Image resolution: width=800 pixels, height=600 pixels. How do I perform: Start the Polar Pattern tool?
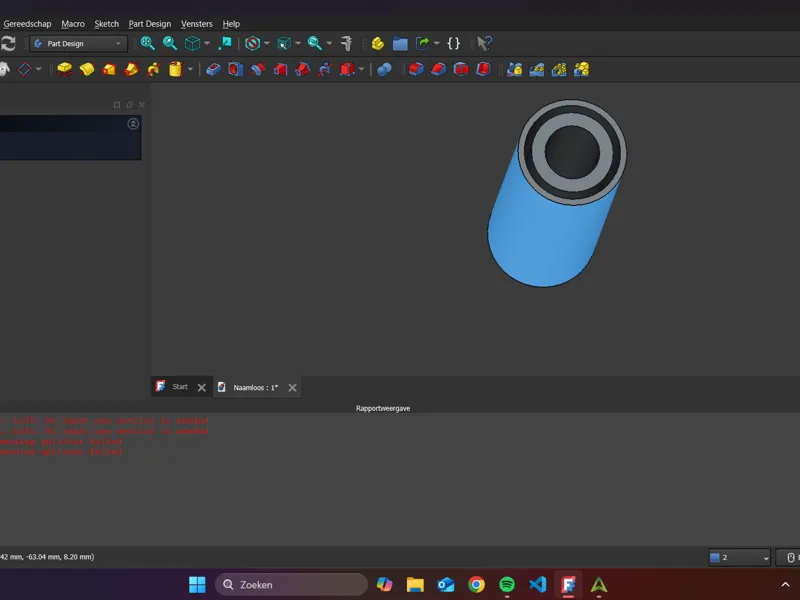point(559,69)
